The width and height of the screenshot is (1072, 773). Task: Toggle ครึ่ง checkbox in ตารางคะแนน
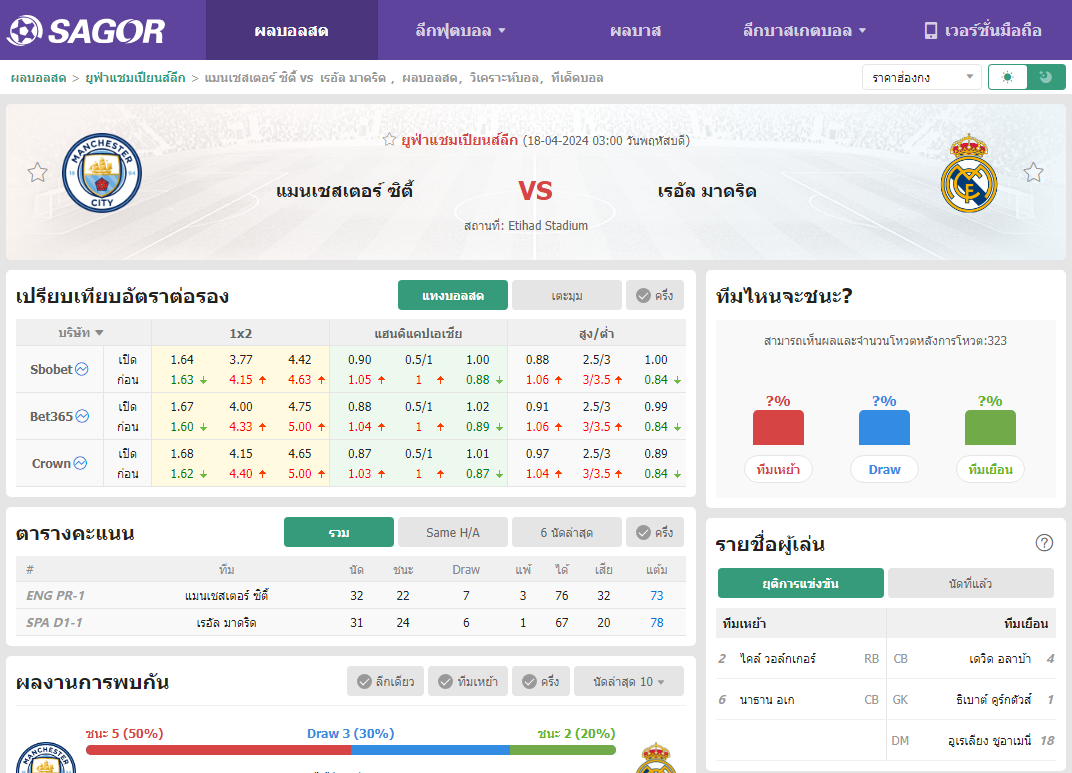[655, 532]
